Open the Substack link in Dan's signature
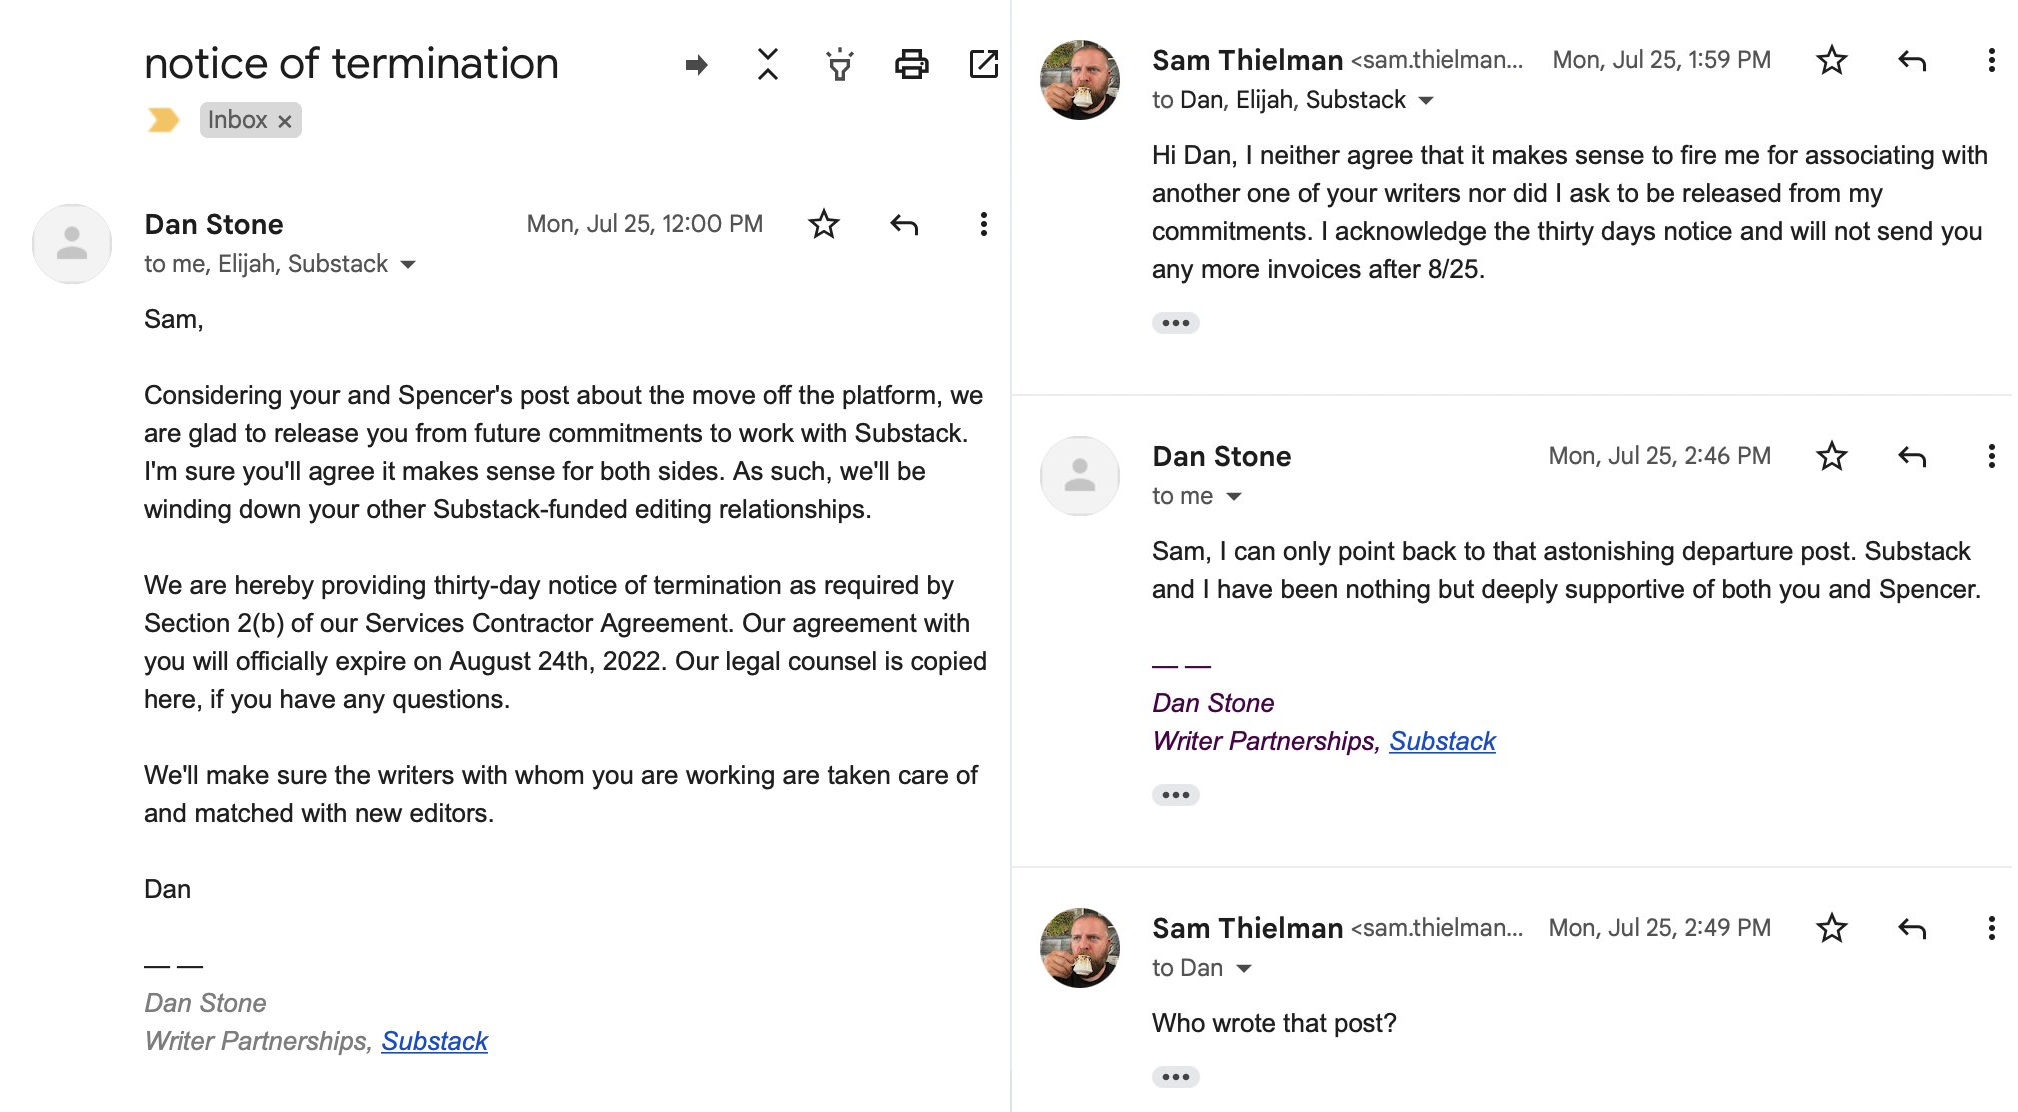 coord(435,1041)
